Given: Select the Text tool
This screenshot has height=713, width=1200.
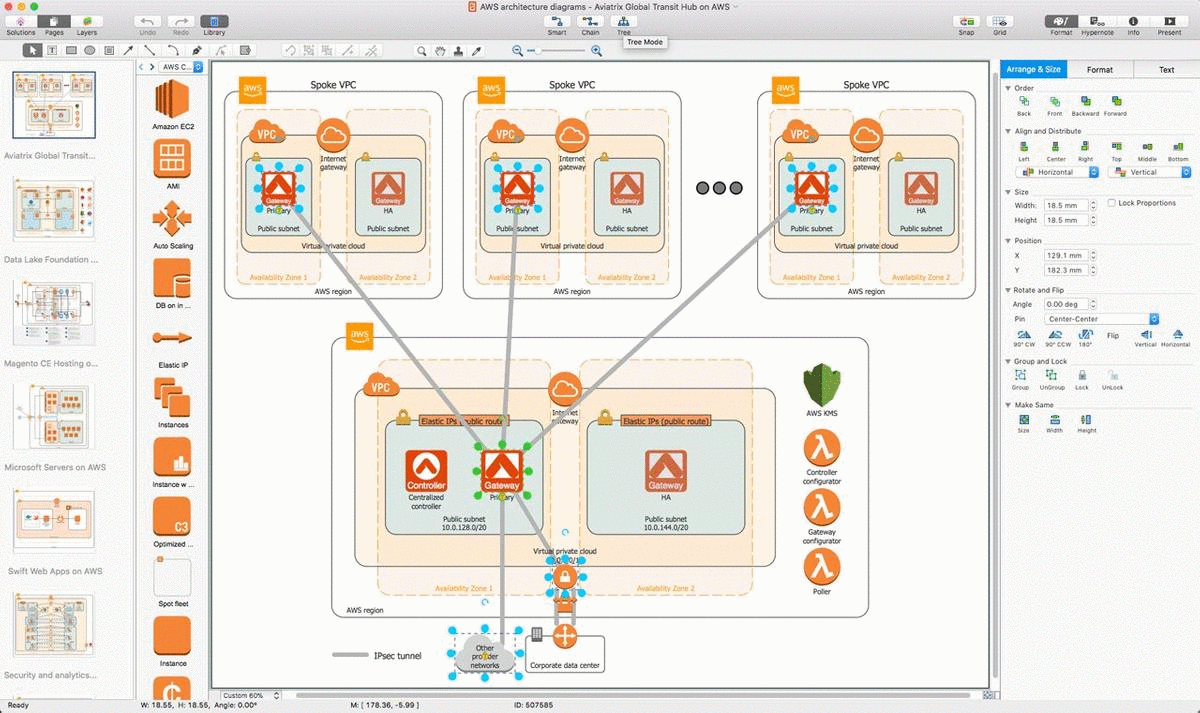Looking at the screenshot, I should (52, 50).
